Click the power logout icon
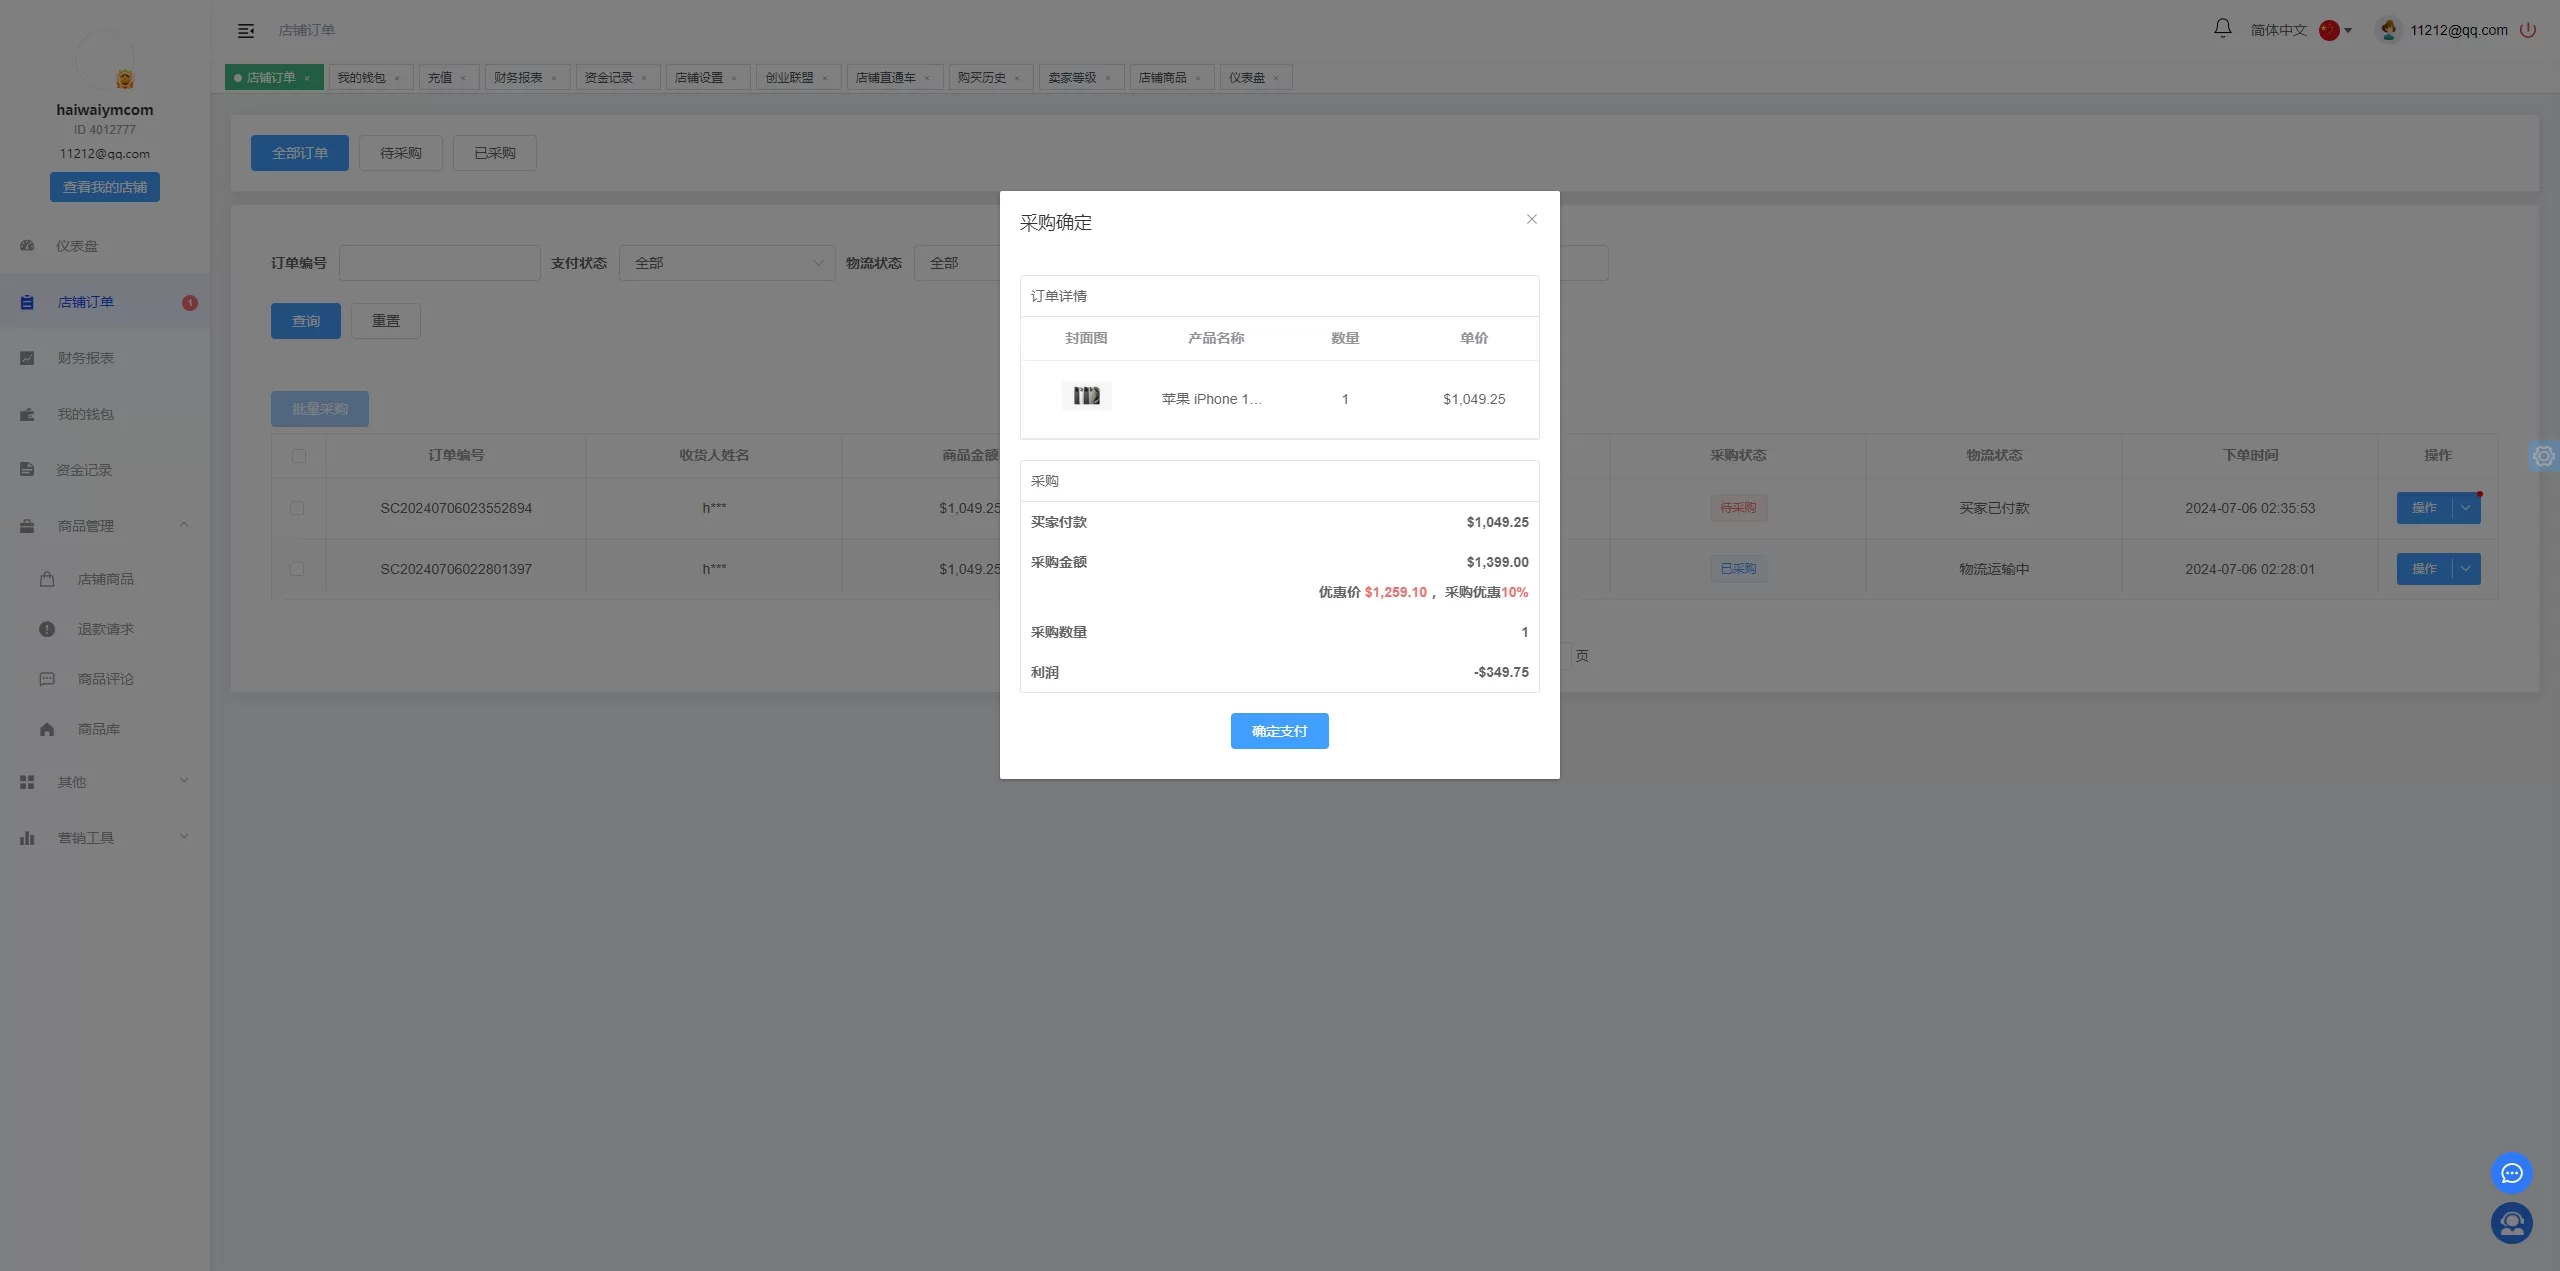 coord(2528,30)
